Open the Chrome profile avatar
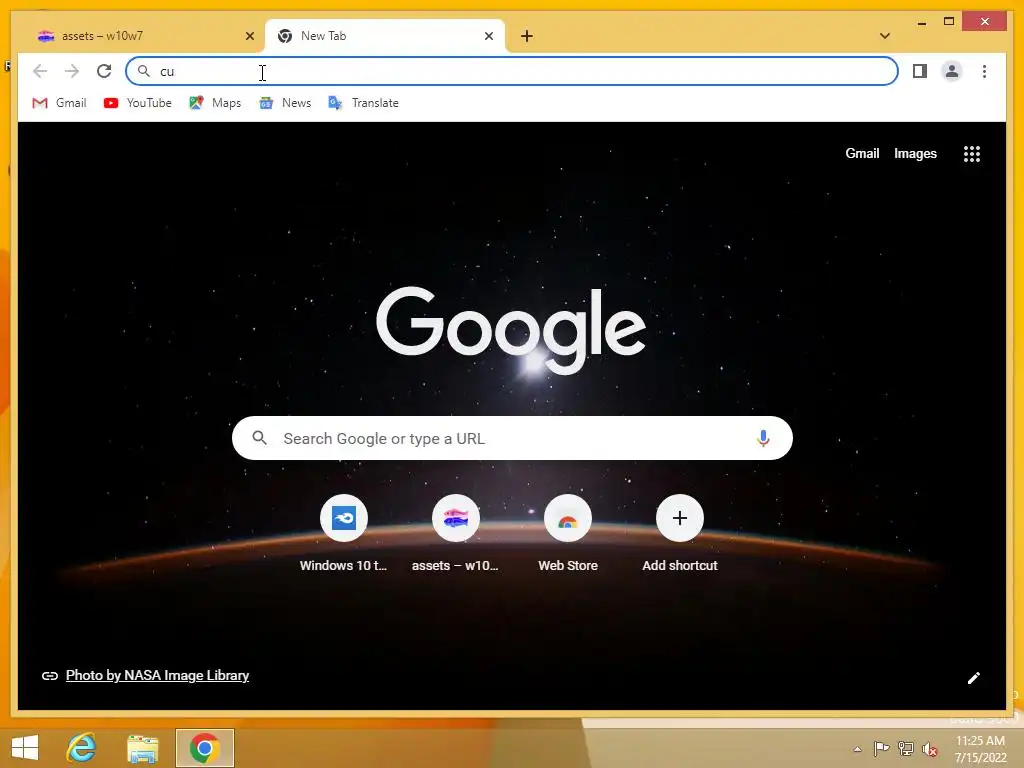This screenshot has width=1024, height=768. click(x=952, y=71)
